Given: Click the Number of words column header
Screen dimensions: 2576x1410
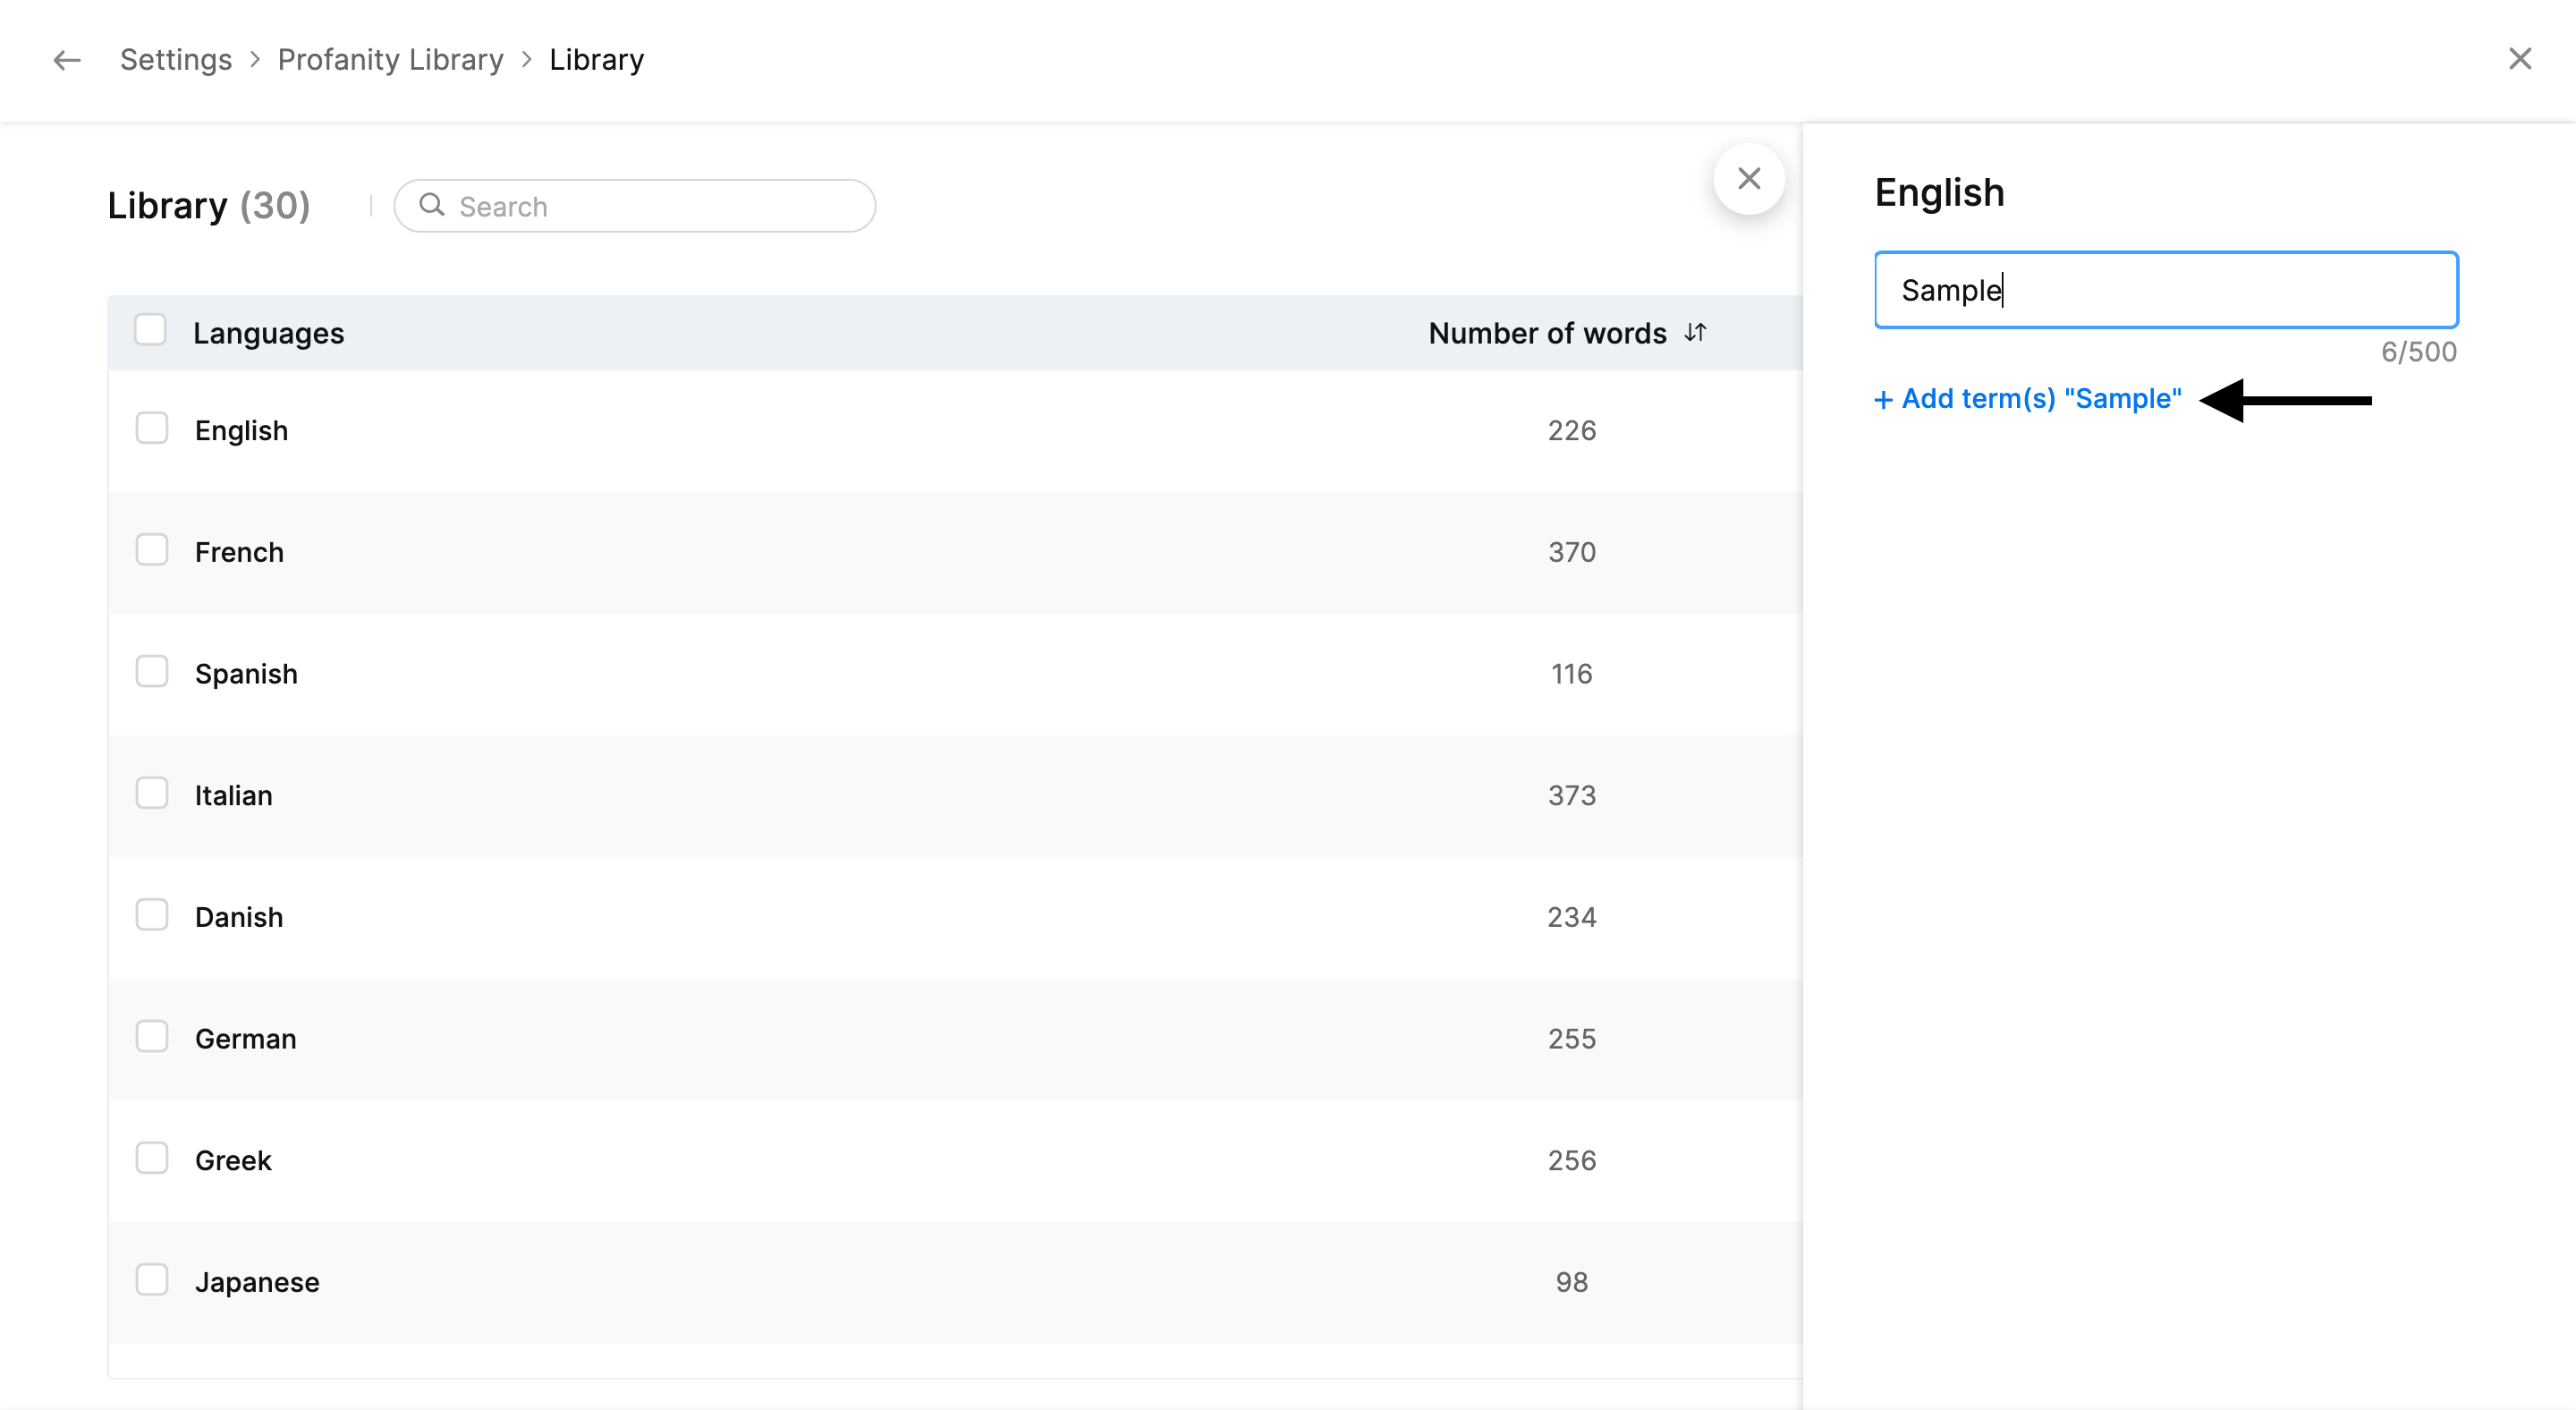Looking at the screenshot, I should [1547, 333].
